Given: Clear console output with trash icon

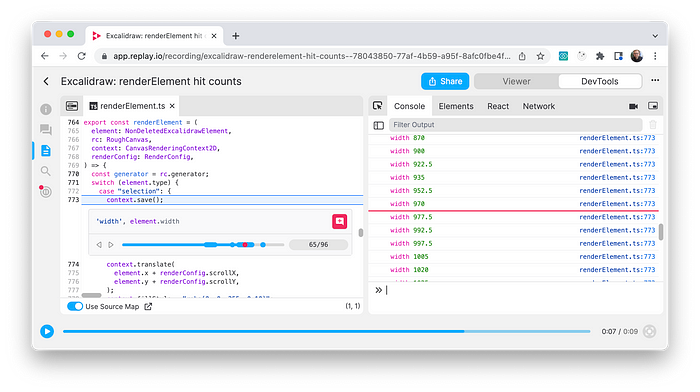Looking at the screenshot, I should click(x=653, y=125).
